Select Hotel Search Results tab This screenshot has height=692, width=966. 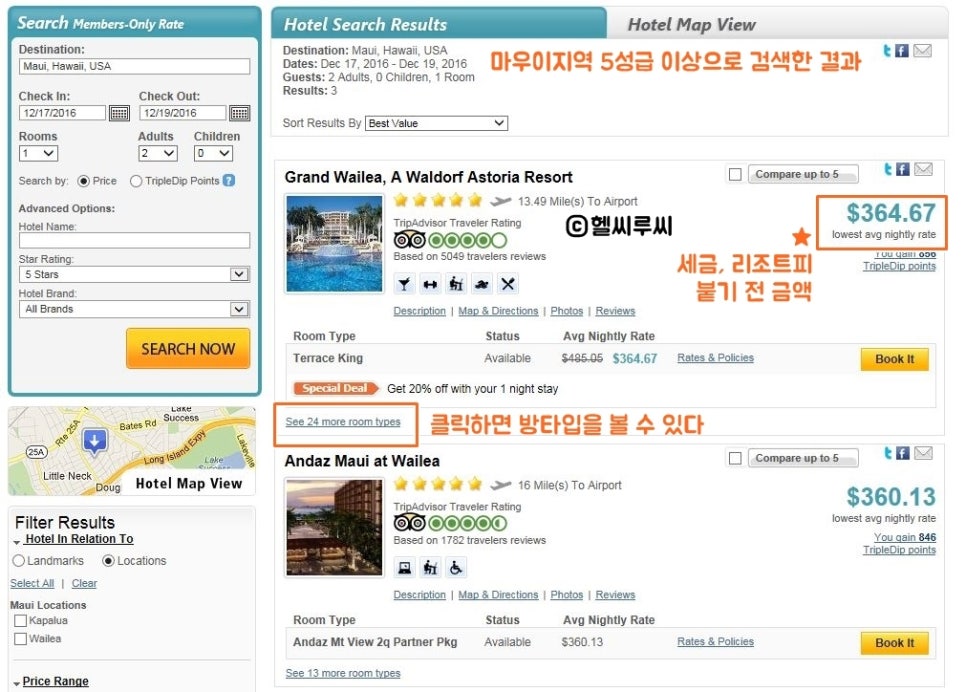click(x=365, y=25)
